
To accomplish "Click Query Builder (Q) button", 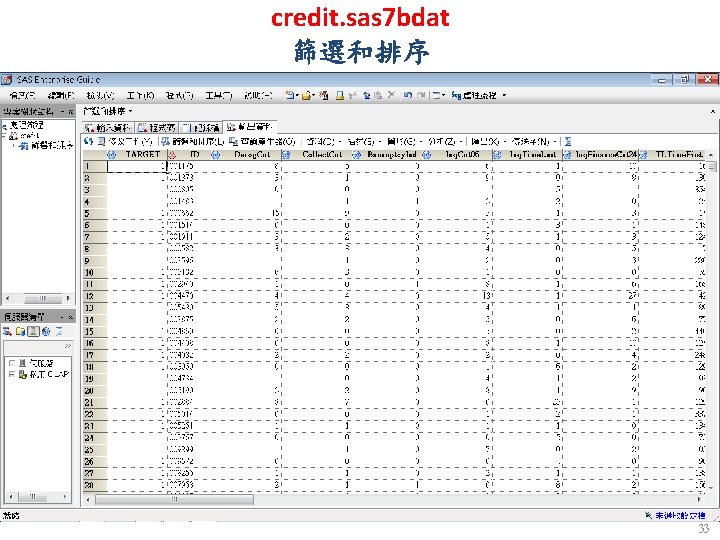I will (x=262, y=141).
